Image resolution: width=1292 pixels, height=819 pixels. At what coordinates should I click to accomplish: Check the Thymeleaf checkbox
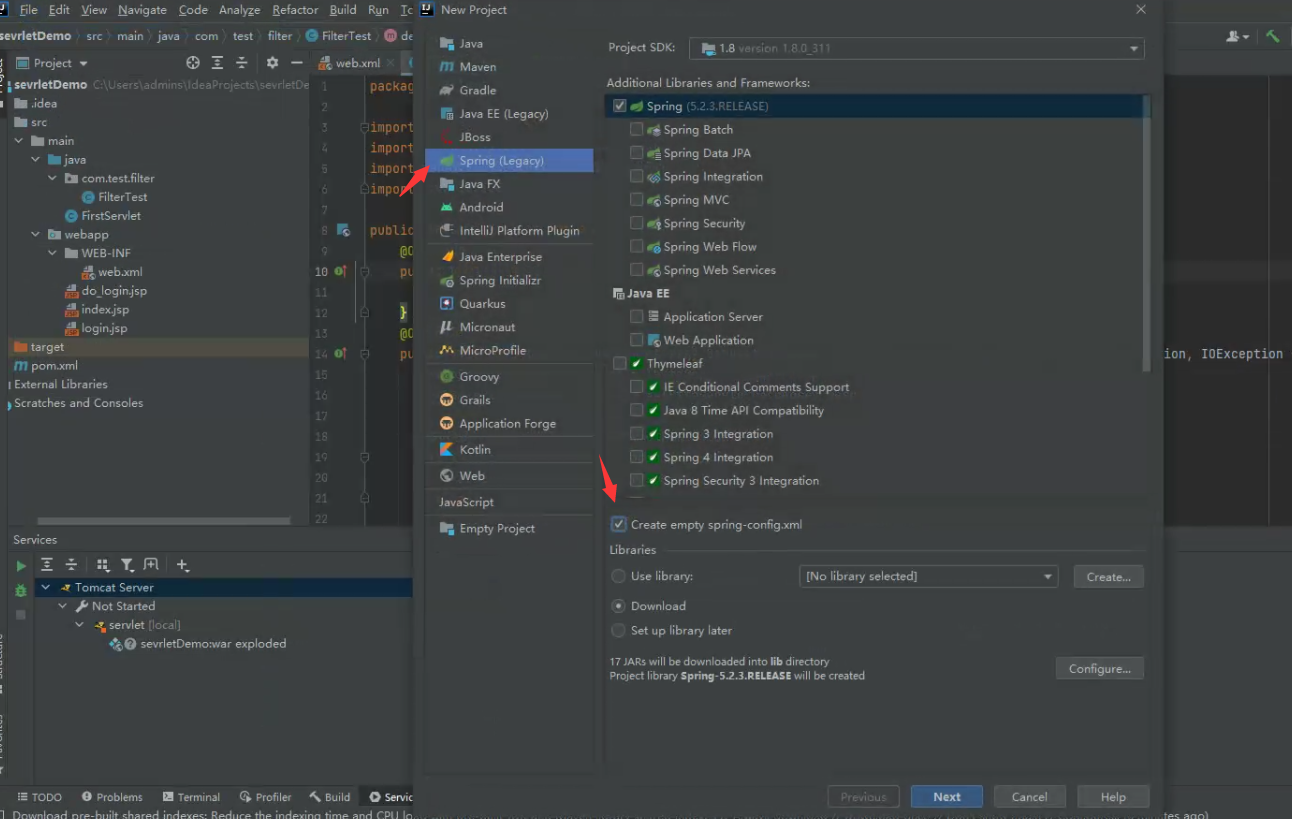(x=620, y=364)
